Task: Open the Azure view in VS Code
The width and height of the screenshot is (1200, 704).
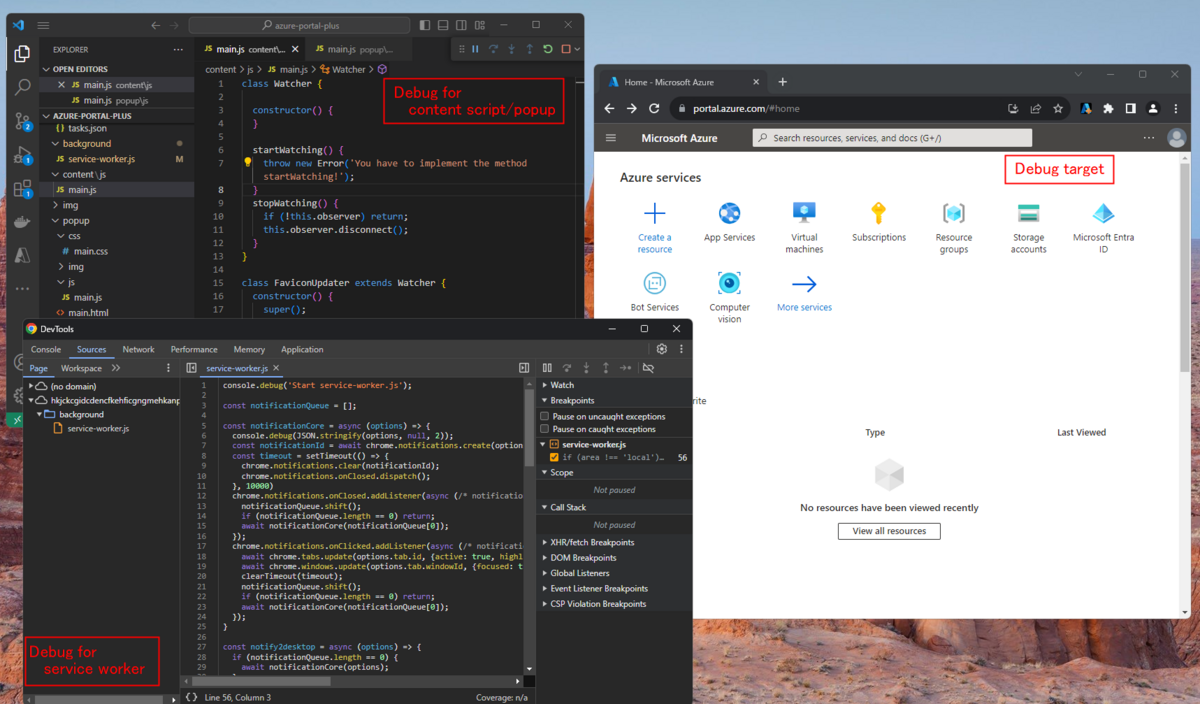Action: point(22,255)
